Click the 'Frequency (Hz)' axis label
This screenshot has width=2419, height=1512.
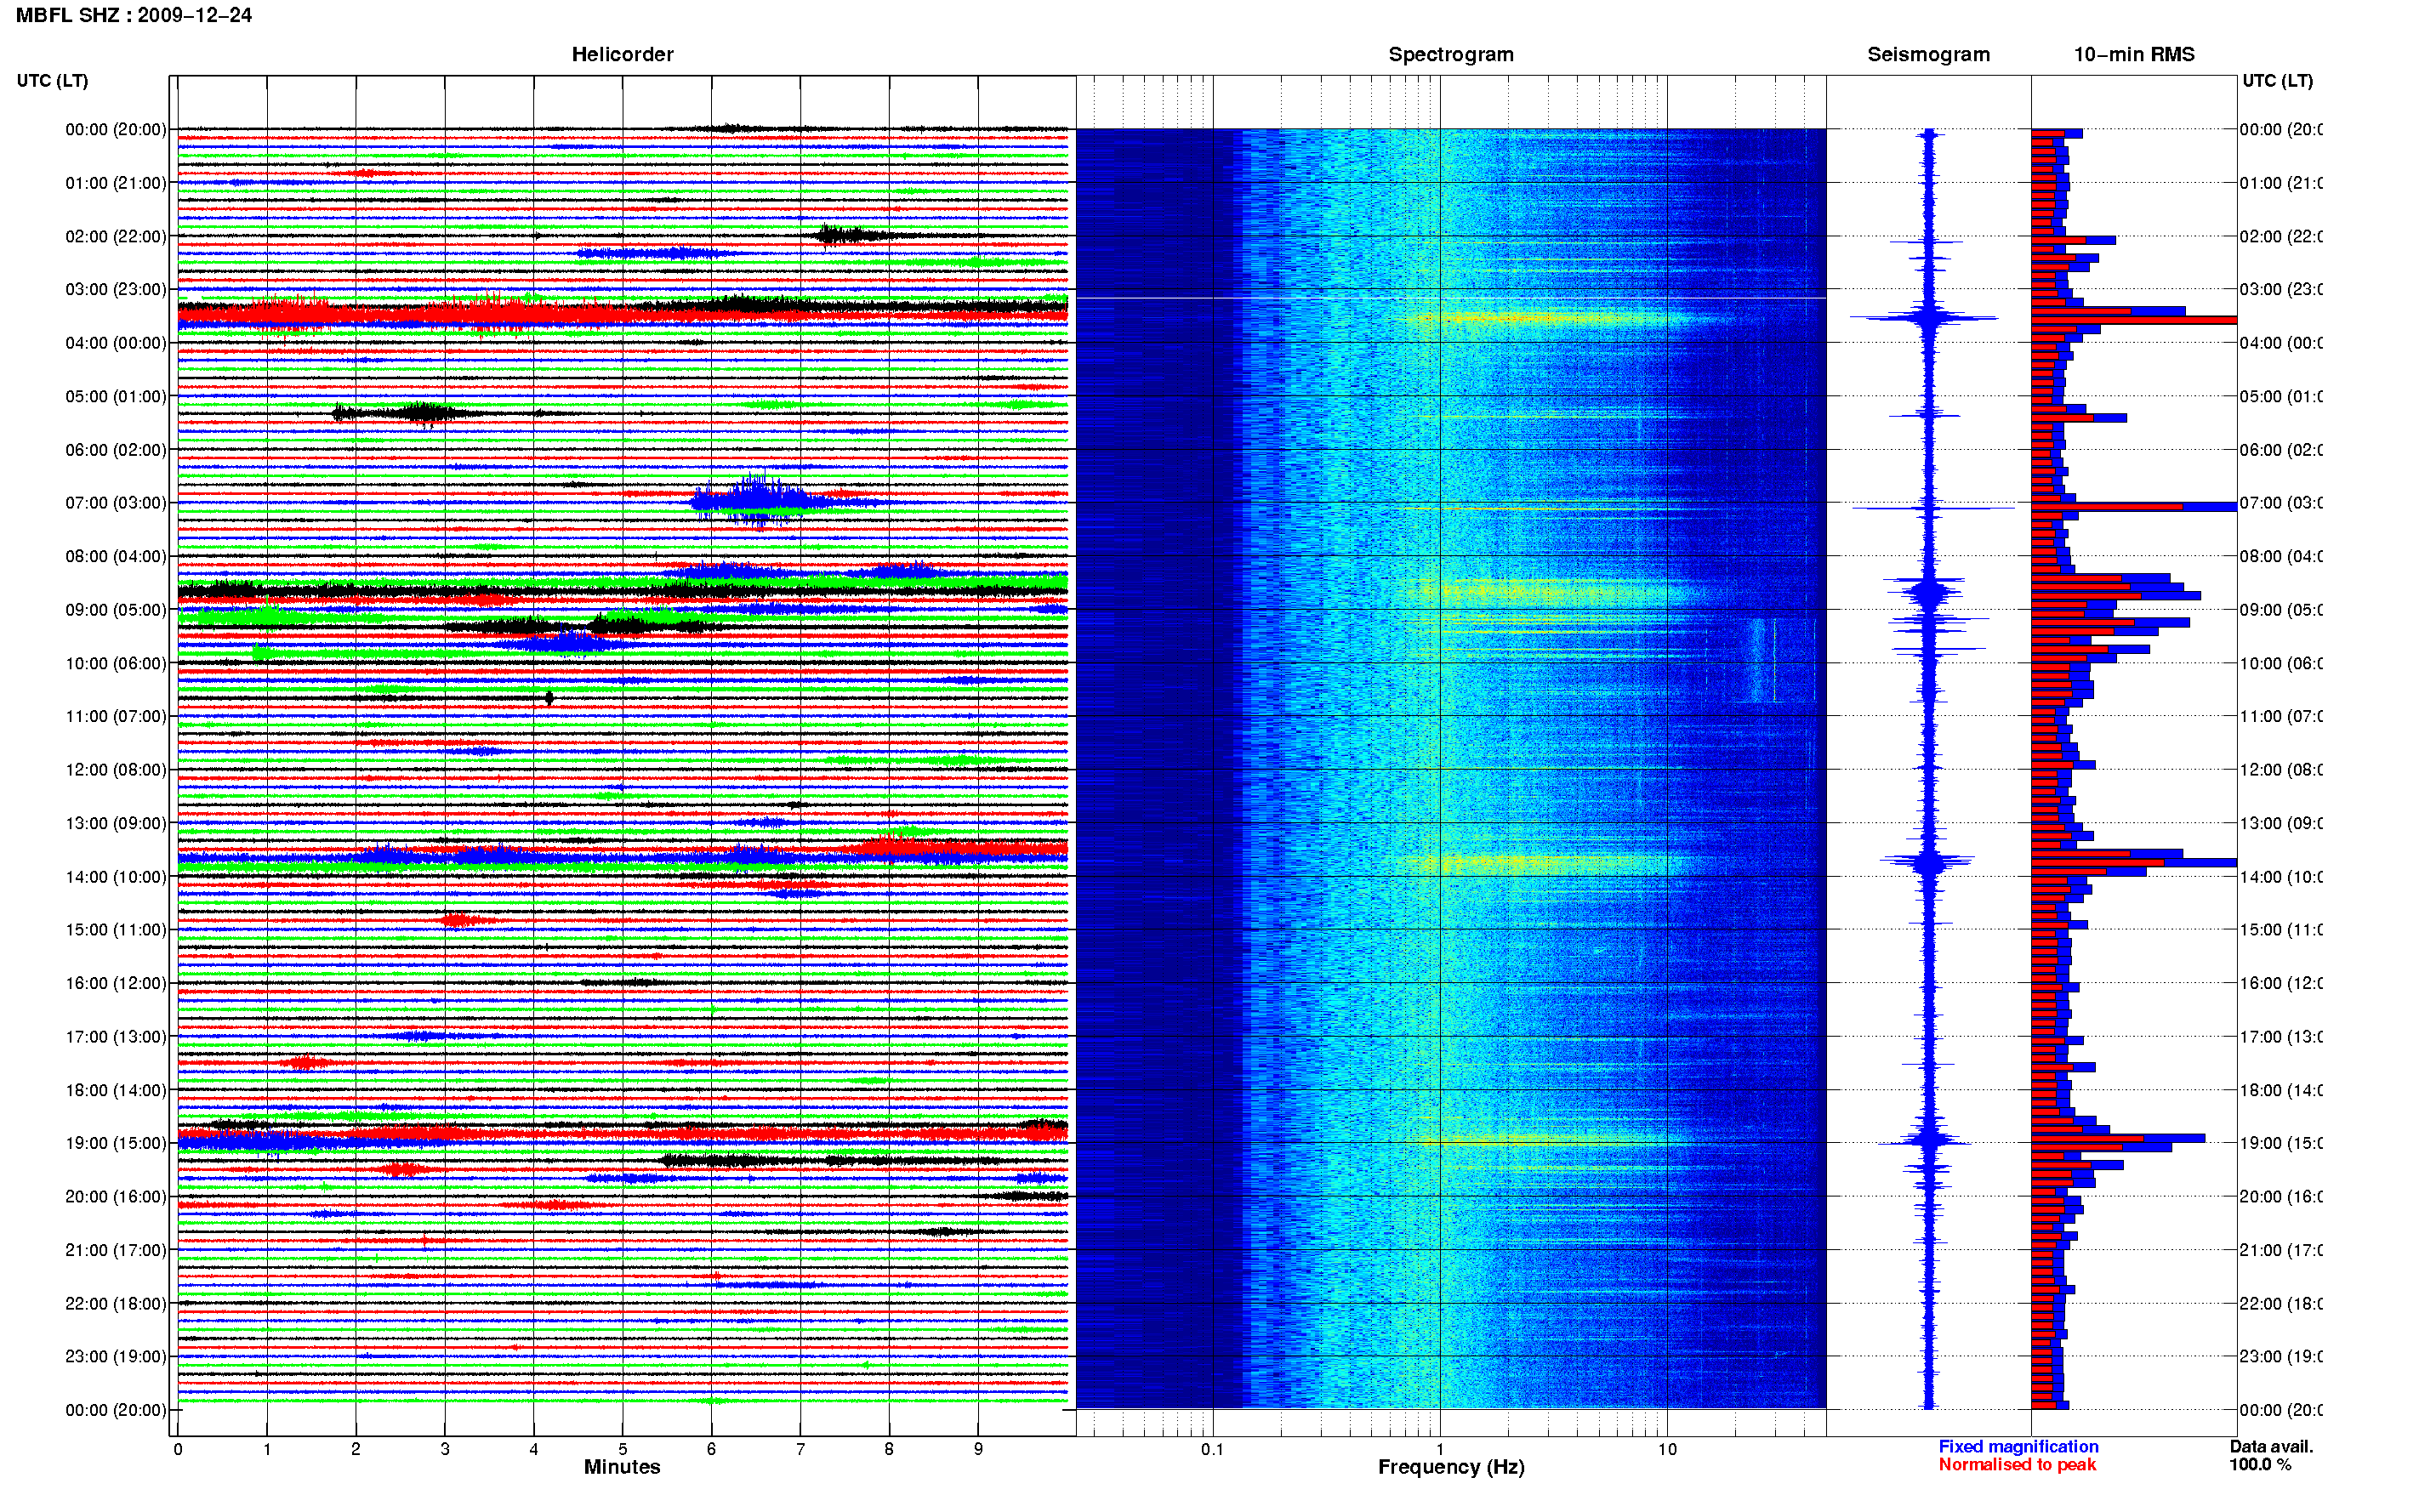(x=1451, y=1467)
